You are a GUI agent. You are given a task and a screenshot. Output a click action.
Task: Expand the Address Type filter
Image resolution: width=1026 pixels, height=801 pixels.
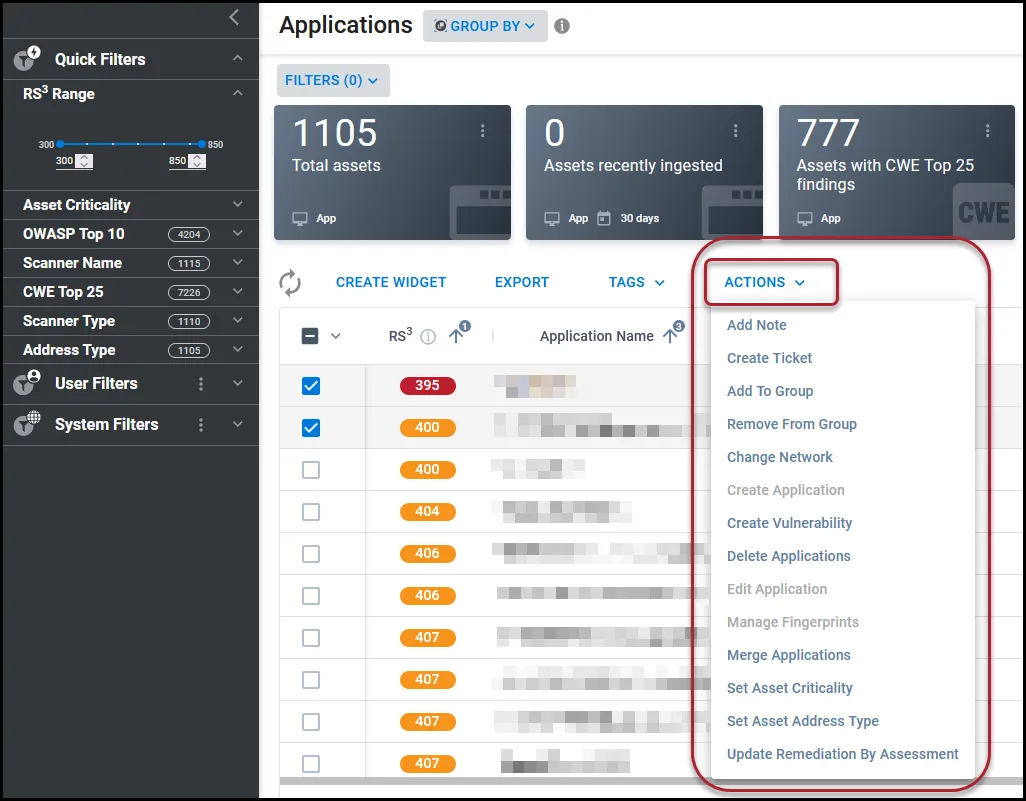coord(238,350)
